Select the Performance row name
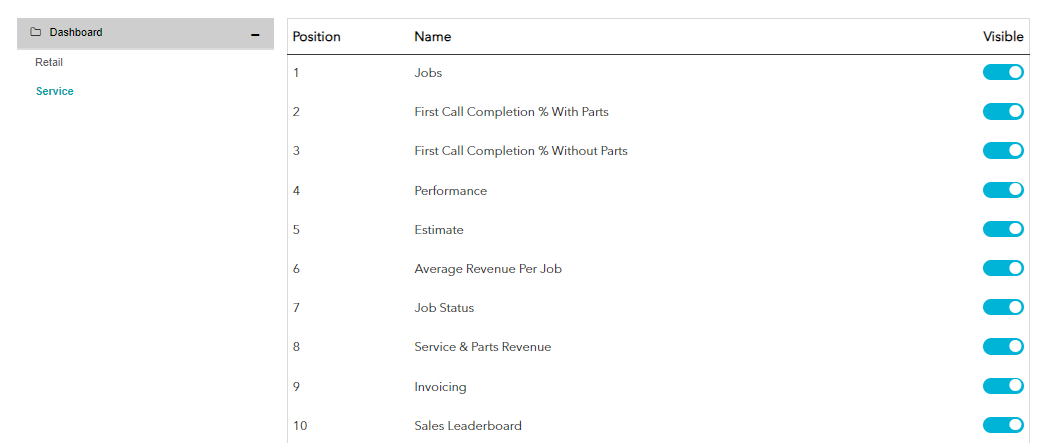The image size is (1040, 443). click(x=450, y=190)
